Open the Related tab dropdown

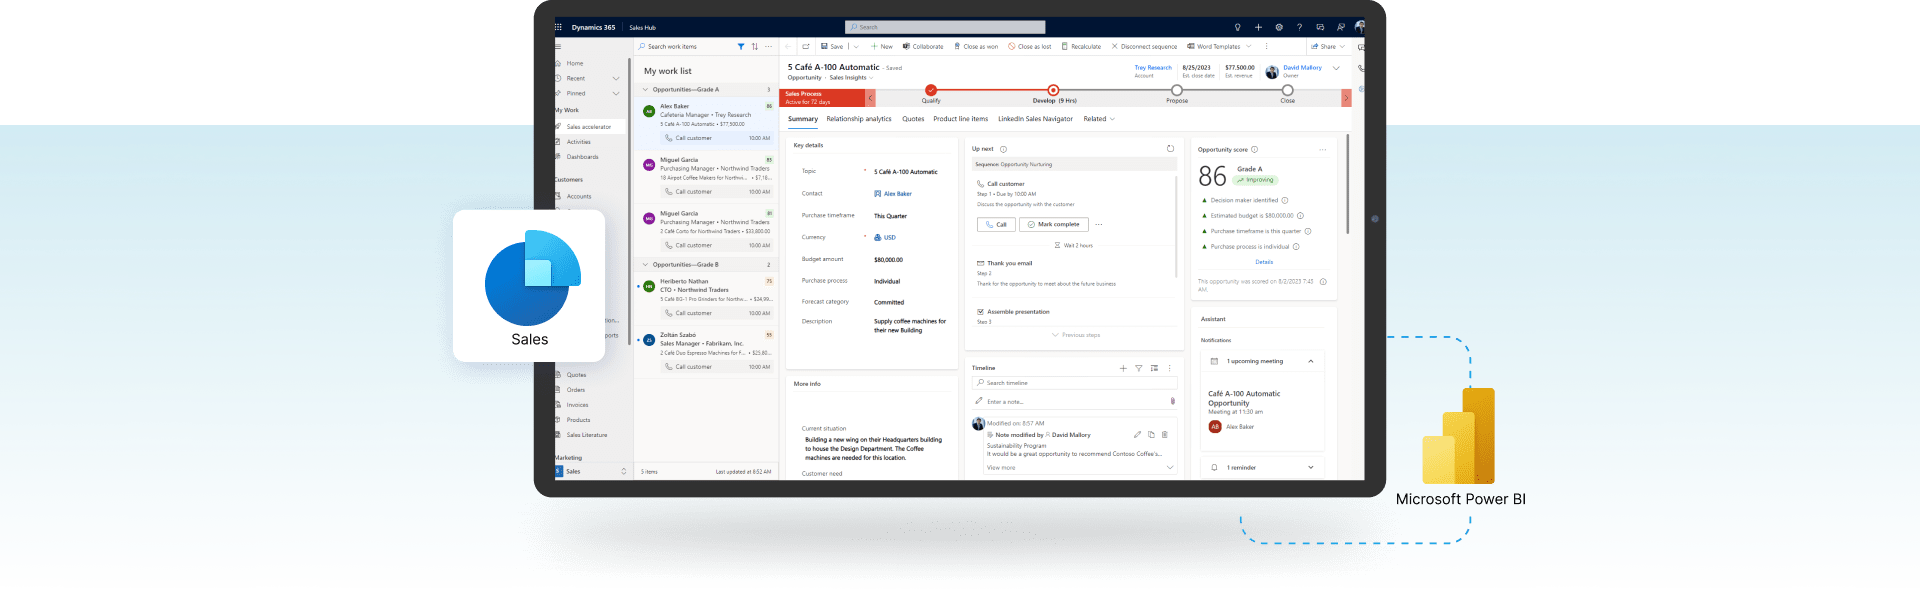pos(1099,119)
